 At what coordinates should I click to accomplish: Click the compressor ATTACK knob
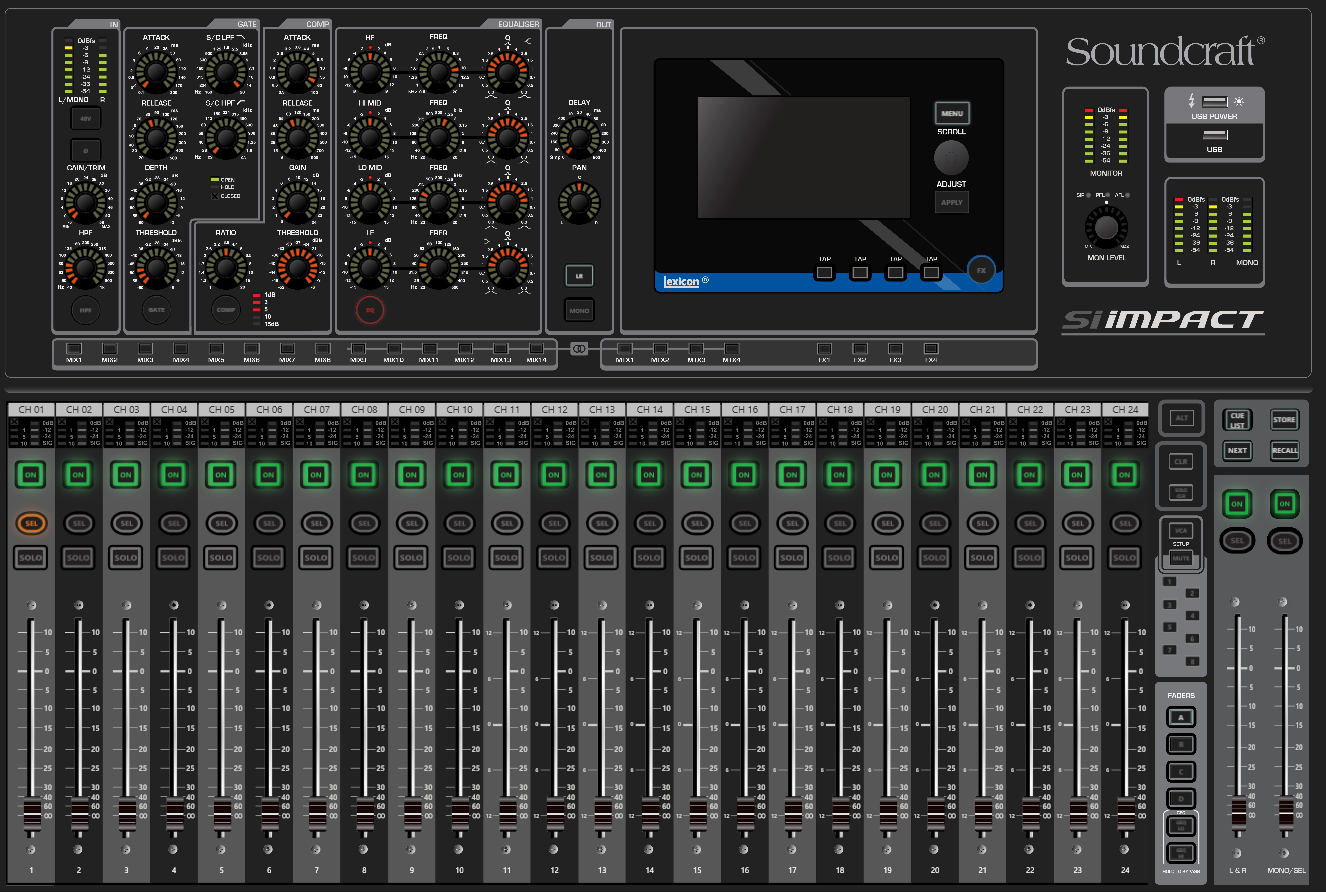[x=297, y=71]
